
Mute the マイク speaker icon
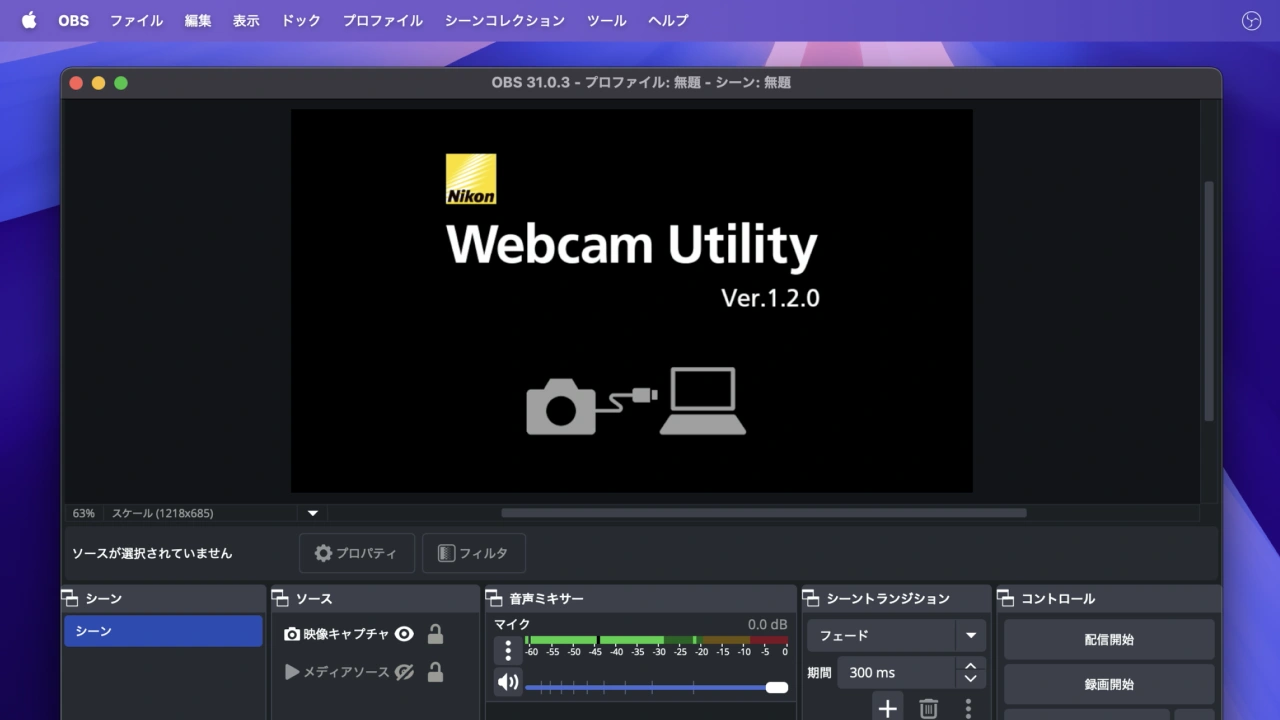coord(508,682)
